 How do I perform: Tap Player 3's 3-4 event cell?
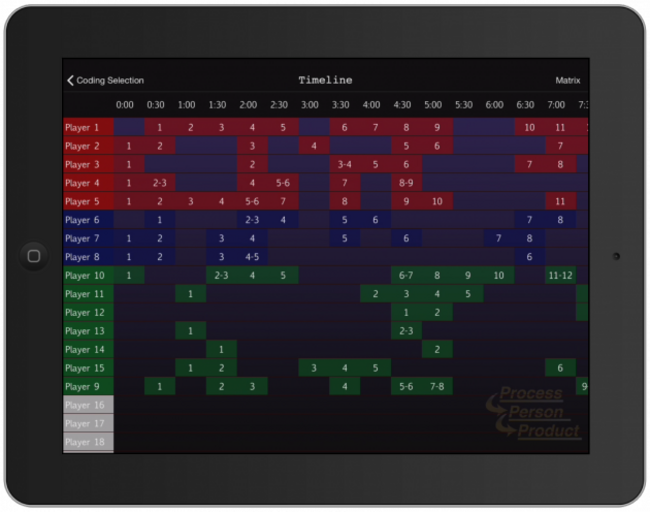click(x=344, y=165)
